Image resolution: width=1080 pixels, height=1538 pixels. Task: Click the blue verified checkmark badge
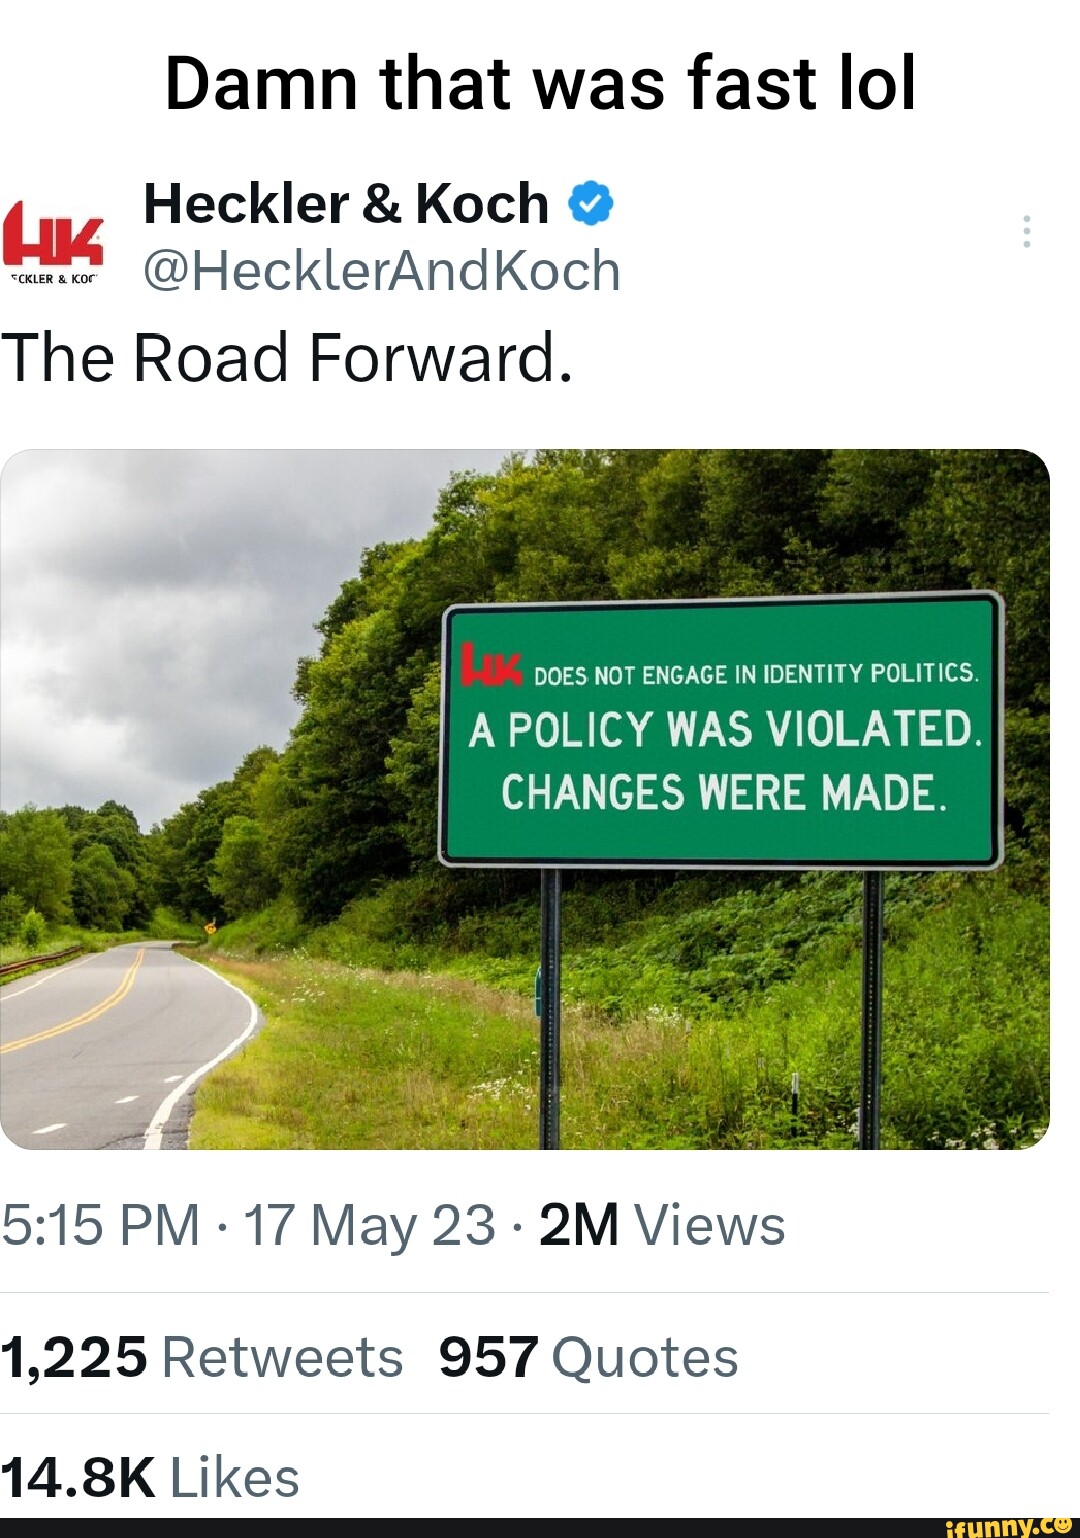click(590, 205)
